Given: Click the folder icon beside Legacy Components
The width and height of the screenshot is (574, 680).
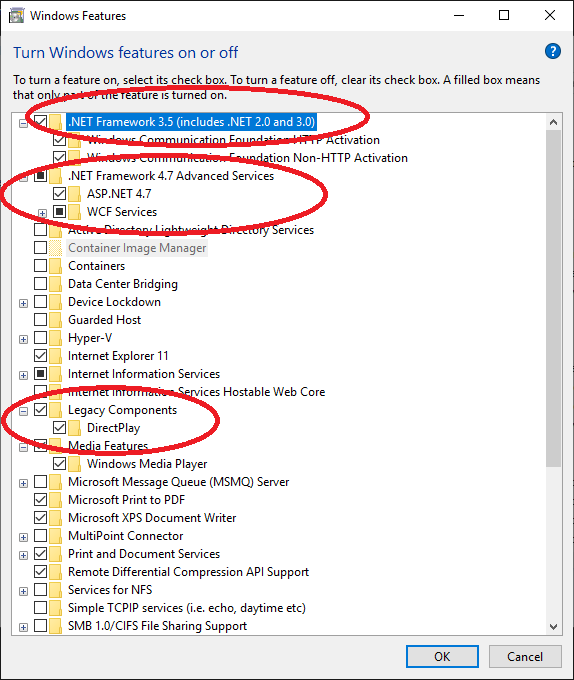Looking at the screenshot, I should point(55,410).
